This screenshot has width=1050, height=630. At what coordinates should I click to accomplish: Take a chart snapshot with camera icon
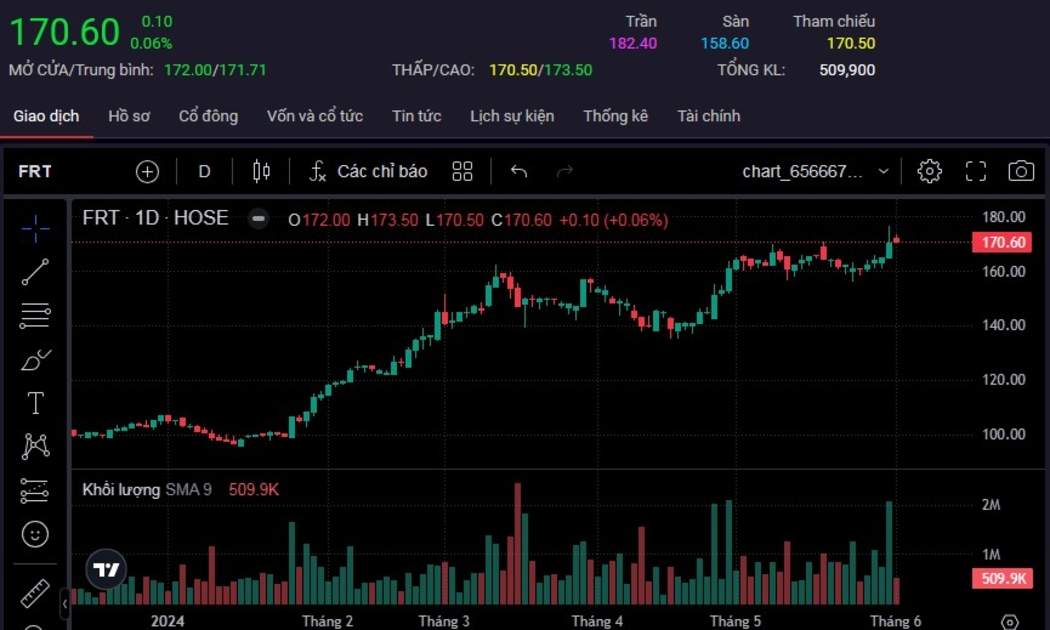point(1020,171)
